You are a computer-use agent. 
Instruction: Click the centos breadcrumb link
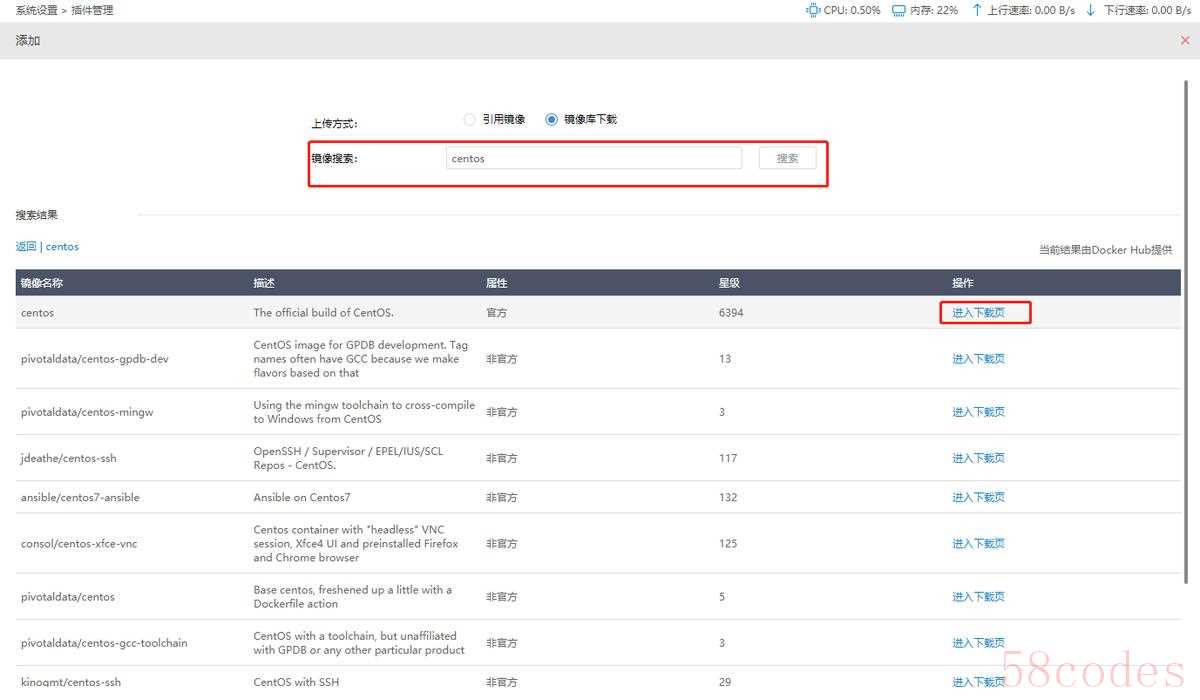62,246
